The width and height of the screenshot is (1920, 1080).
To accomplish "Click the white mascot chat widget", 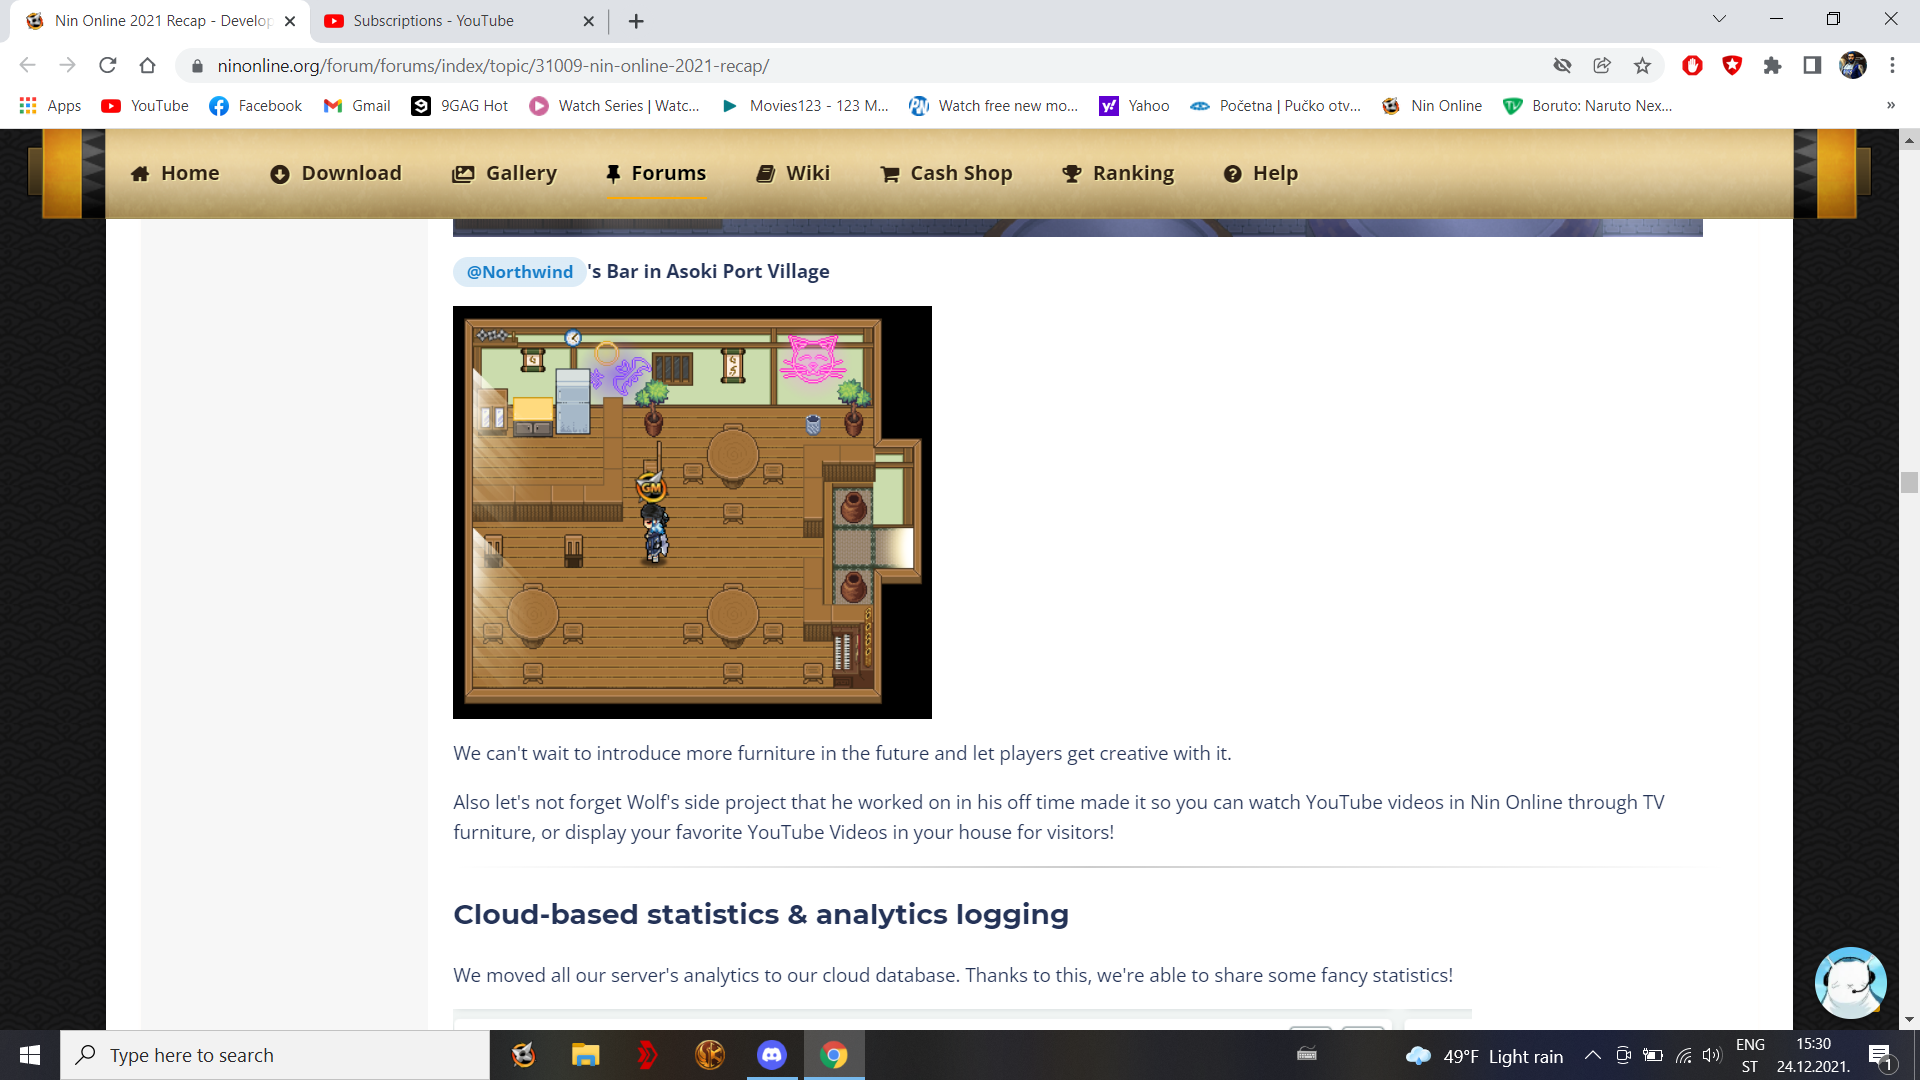I will tap(1850, 983).
